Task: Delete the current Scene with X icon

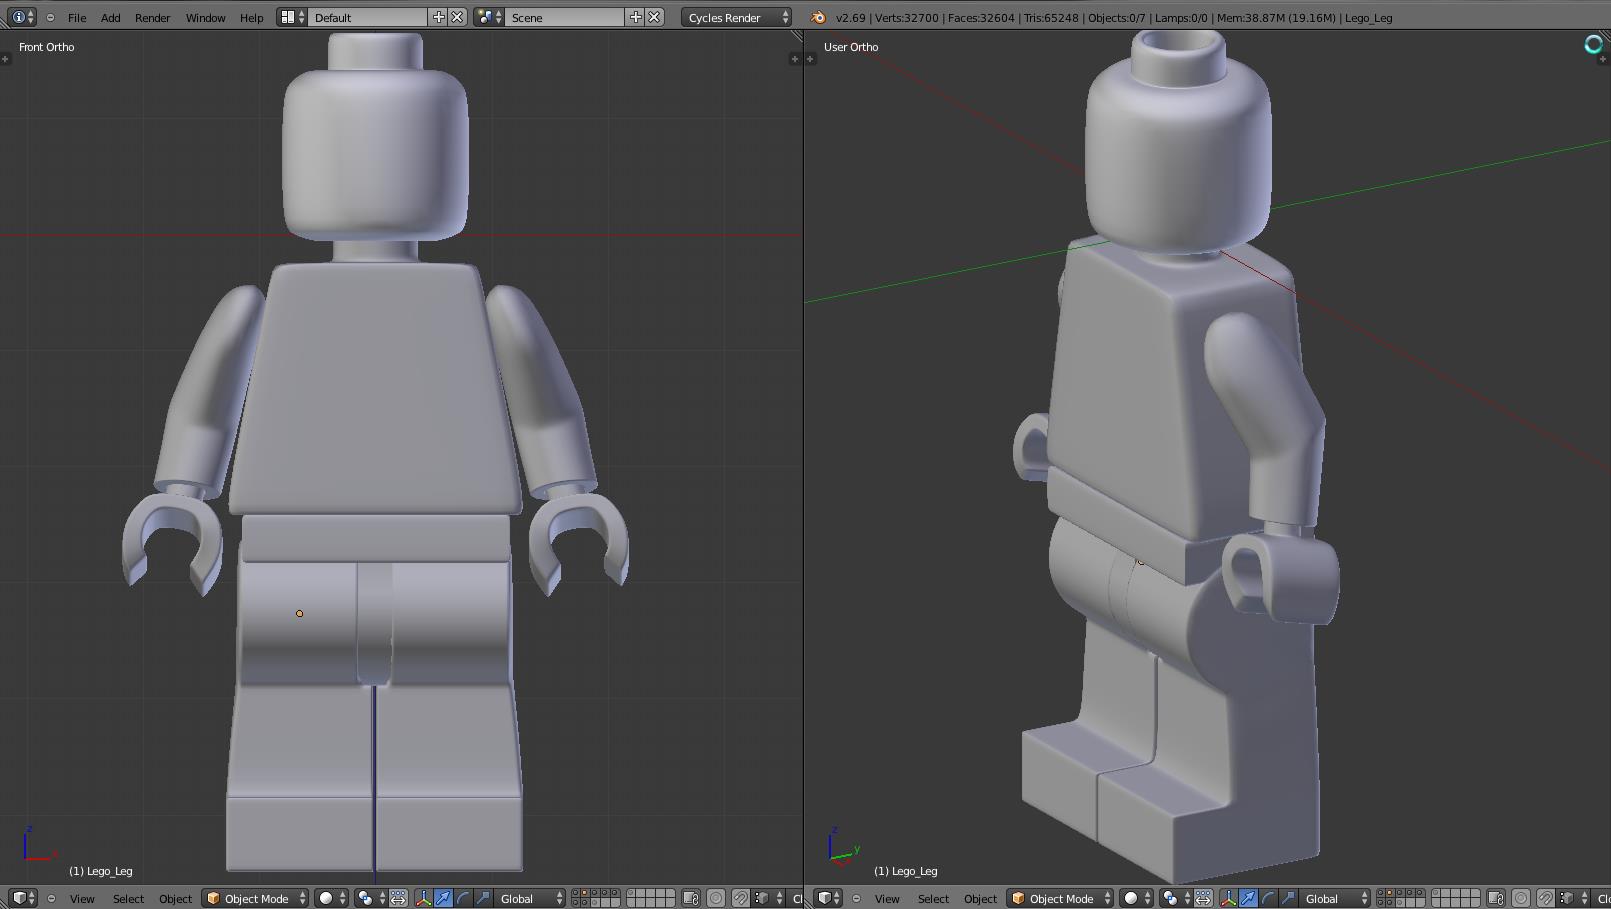Action: (x=654, y=17)
